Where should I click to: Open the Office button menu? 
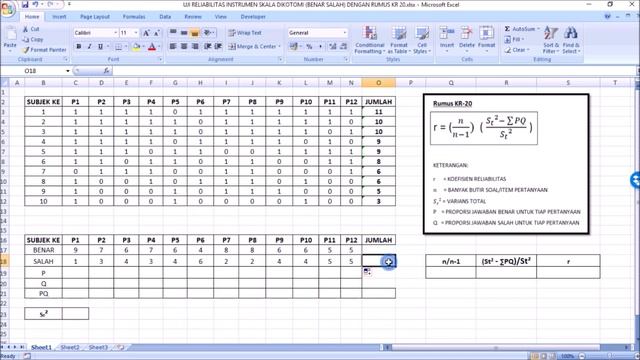7,9
